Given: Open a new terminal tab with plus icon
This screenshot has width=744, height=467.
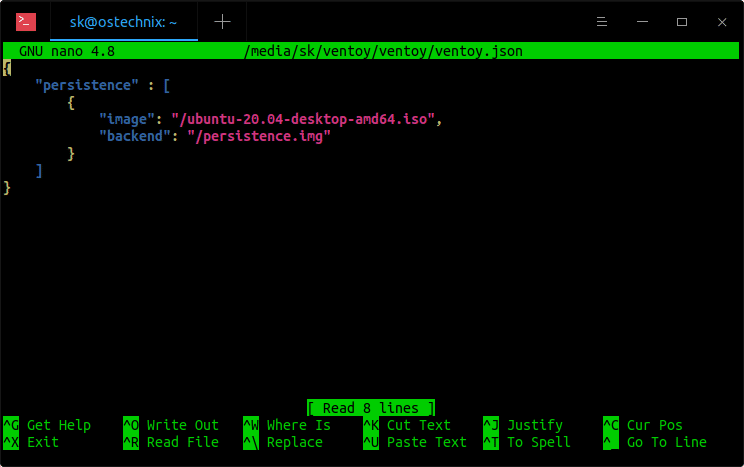Looking at the screenshot, I should coord(222,22).
